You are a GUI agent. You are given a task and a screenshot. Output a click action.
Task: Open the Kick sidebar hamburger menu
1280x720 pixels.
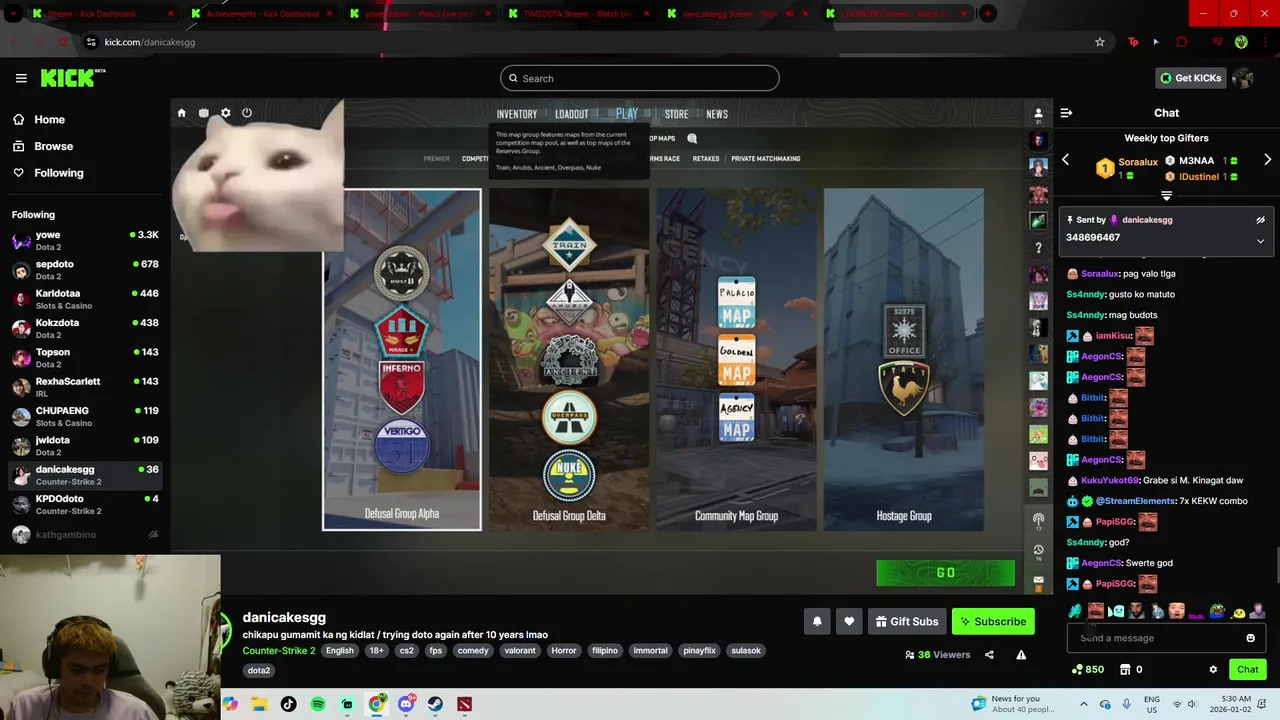coord(21,78)
